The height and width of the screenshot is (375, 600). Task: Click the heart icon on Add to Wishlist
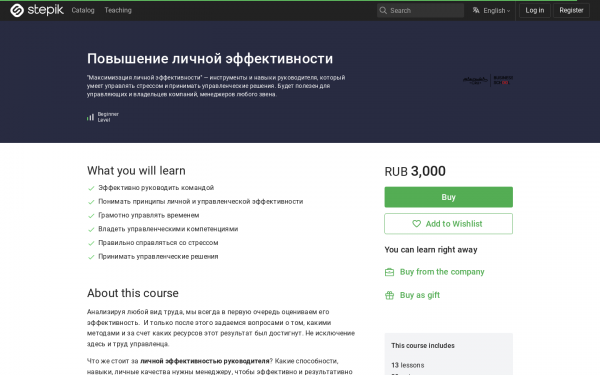pyautogui.click(x=416, y=223)
